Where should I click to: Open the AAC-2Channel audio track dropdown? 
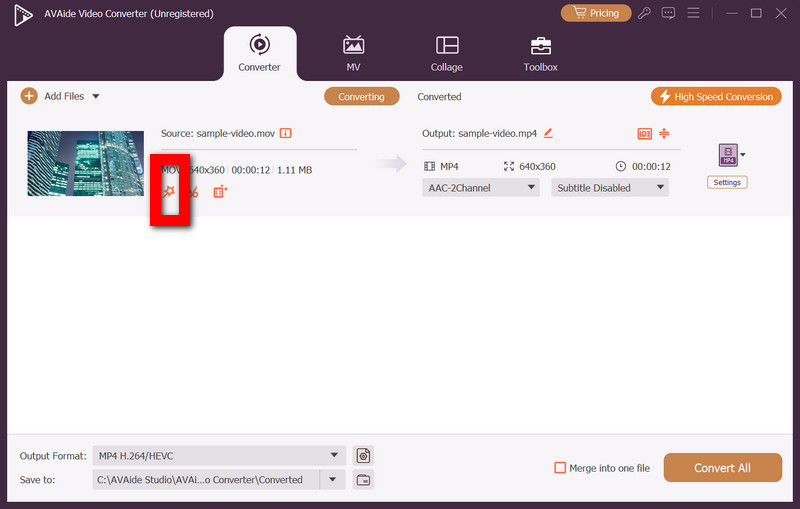[x=481, y=188]
